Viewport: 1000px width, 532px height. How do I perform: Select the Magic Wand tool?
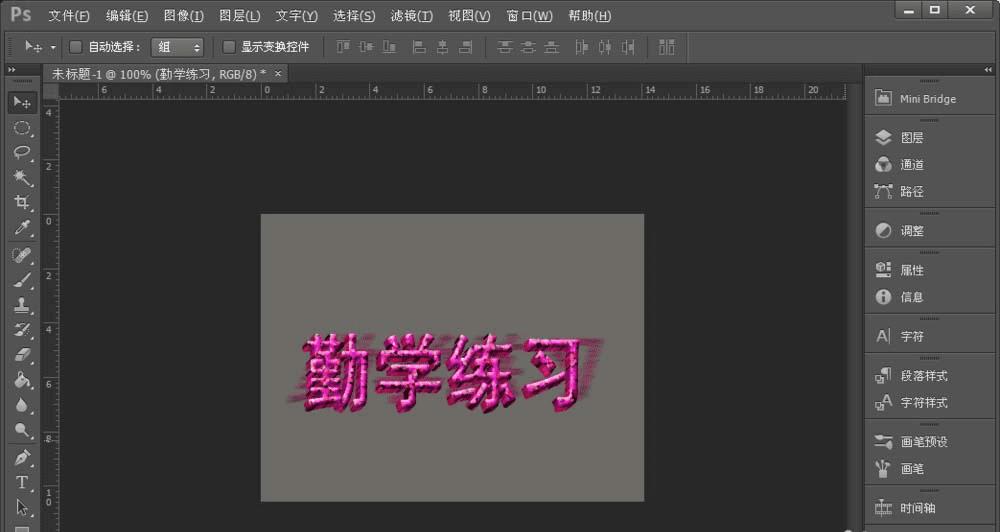pos(22,178)
